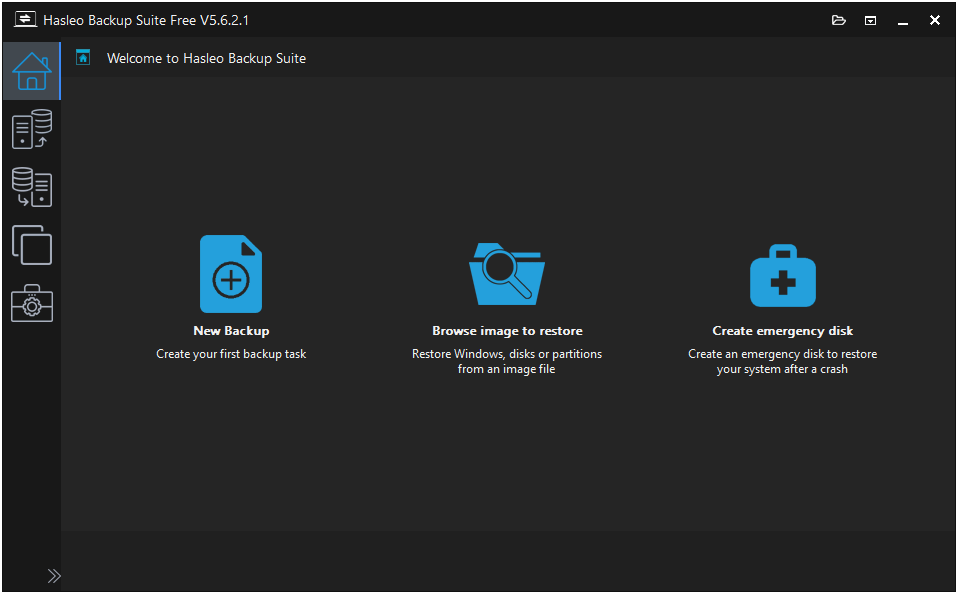Open the Tools briefcase section in the sidebar

(32, 303)
